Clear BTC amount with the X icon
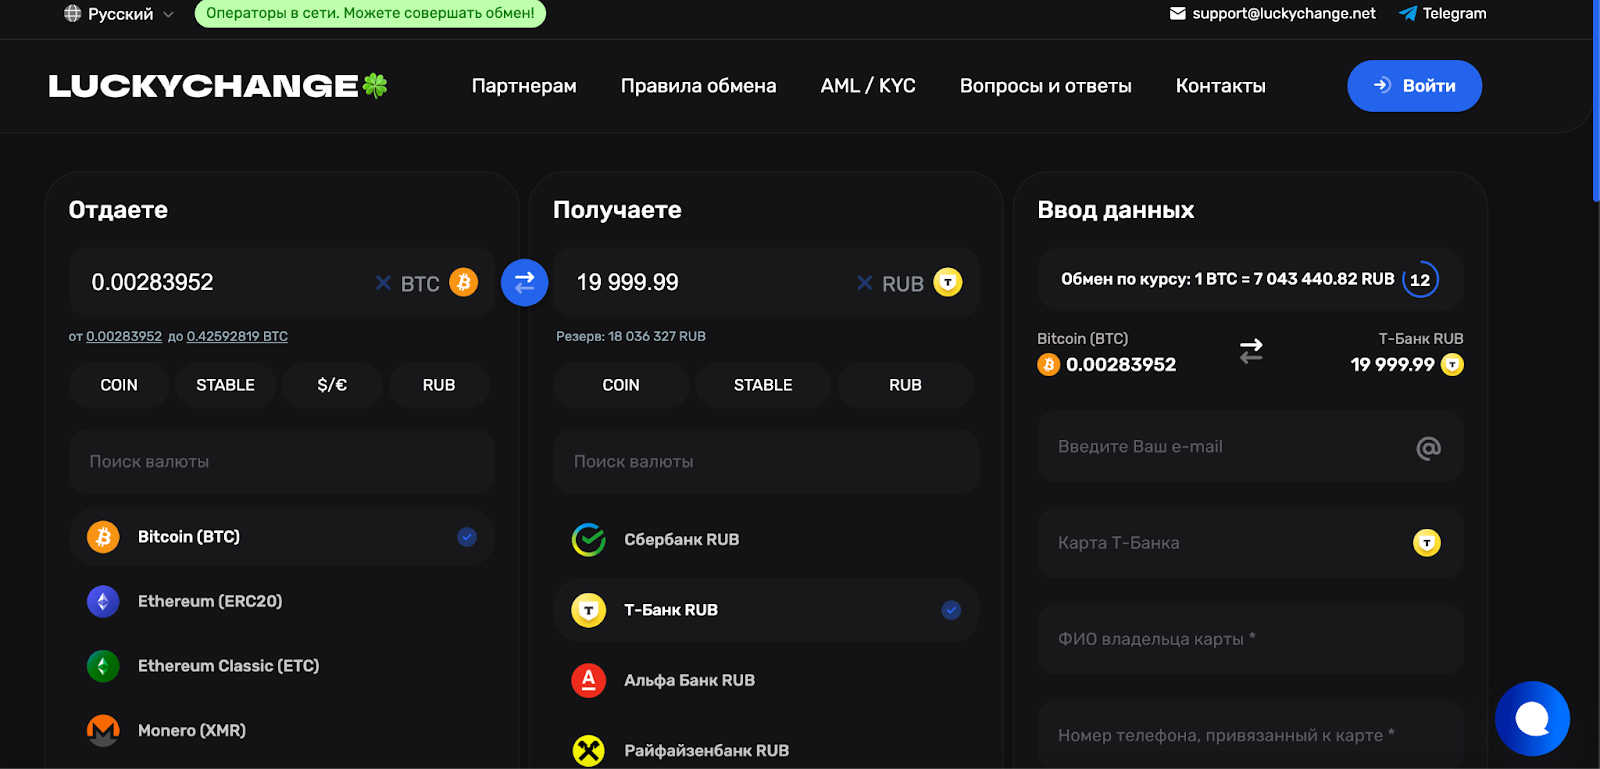Viewport: 1600px width, 769px height. click(x=383, y=283)
